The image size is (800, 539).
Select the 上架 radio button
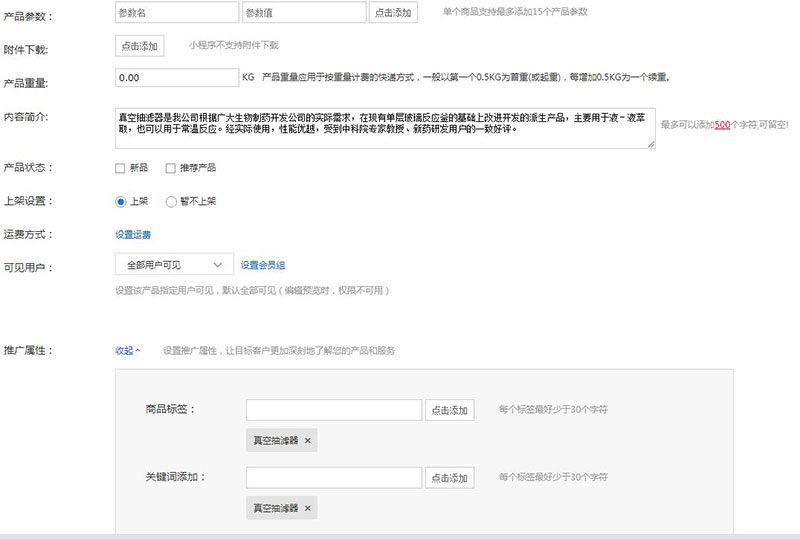point(120,202)
